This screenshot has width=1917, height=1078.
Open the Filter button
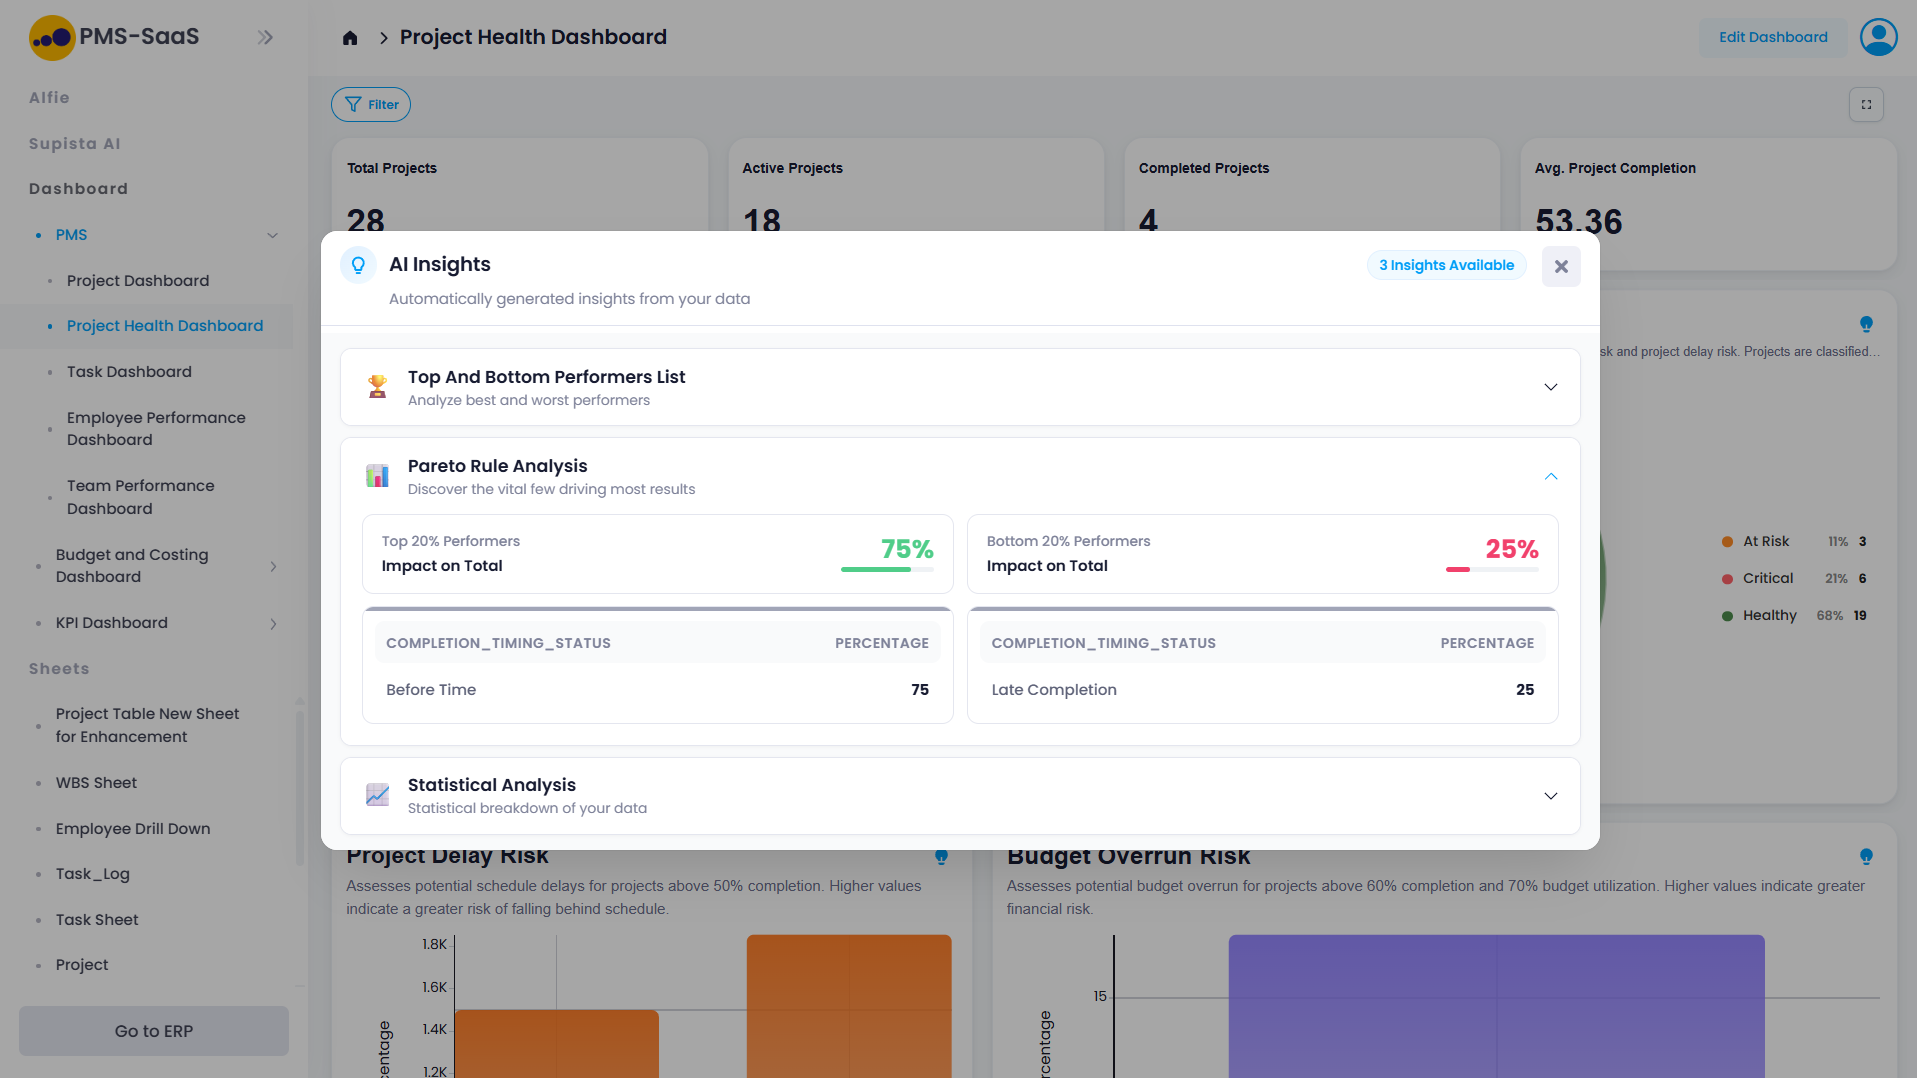pyautogui.click(x=371, y=104)
